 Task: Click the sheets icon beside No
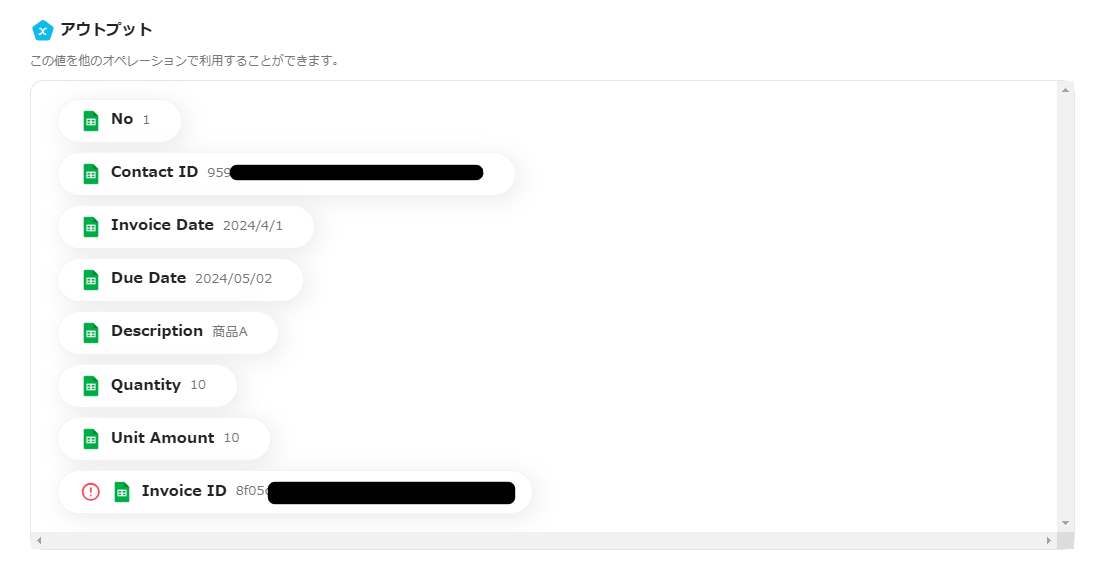(x=91, y=120)
